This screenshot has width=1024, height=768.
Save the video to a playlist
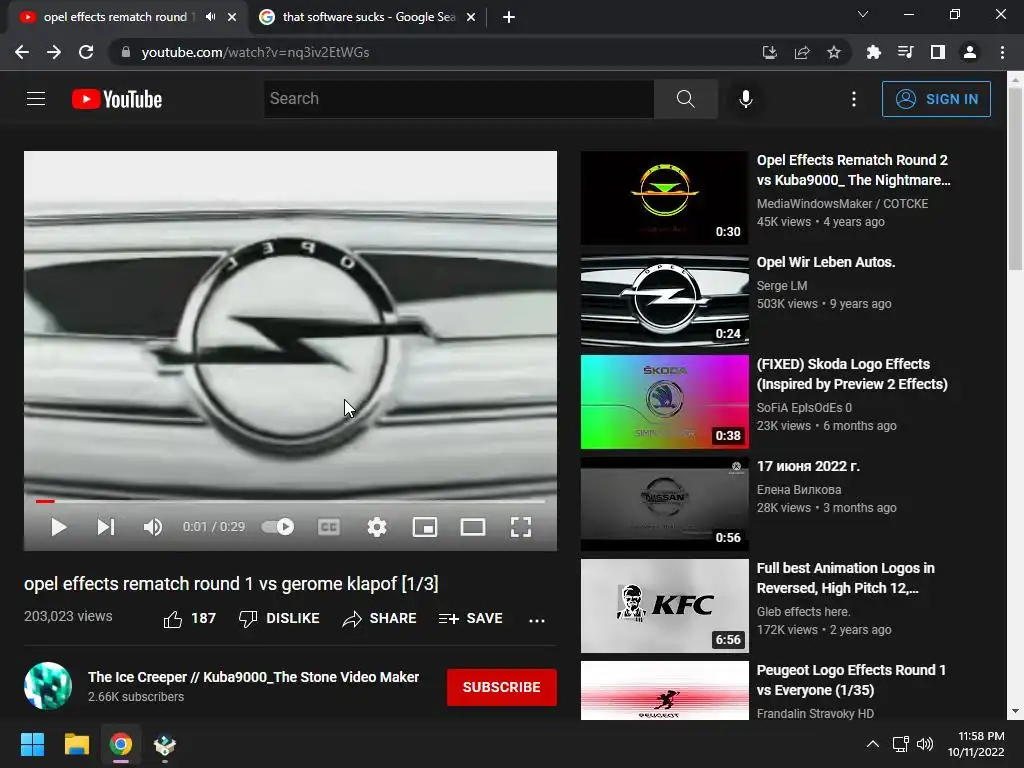(x=470, y=618)
